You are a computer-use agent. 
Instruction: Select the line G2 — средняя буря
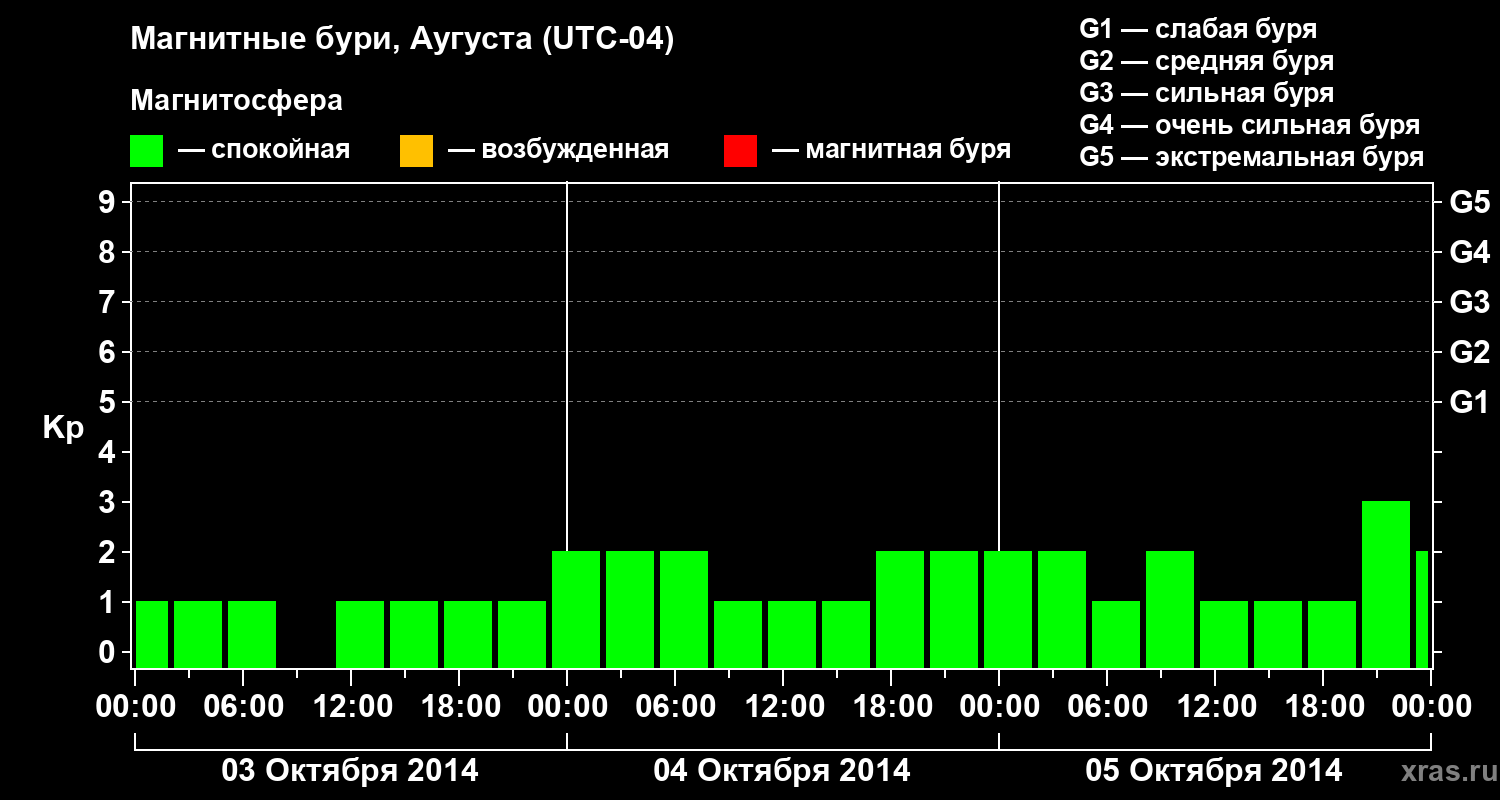click(x=1207, y=61)
